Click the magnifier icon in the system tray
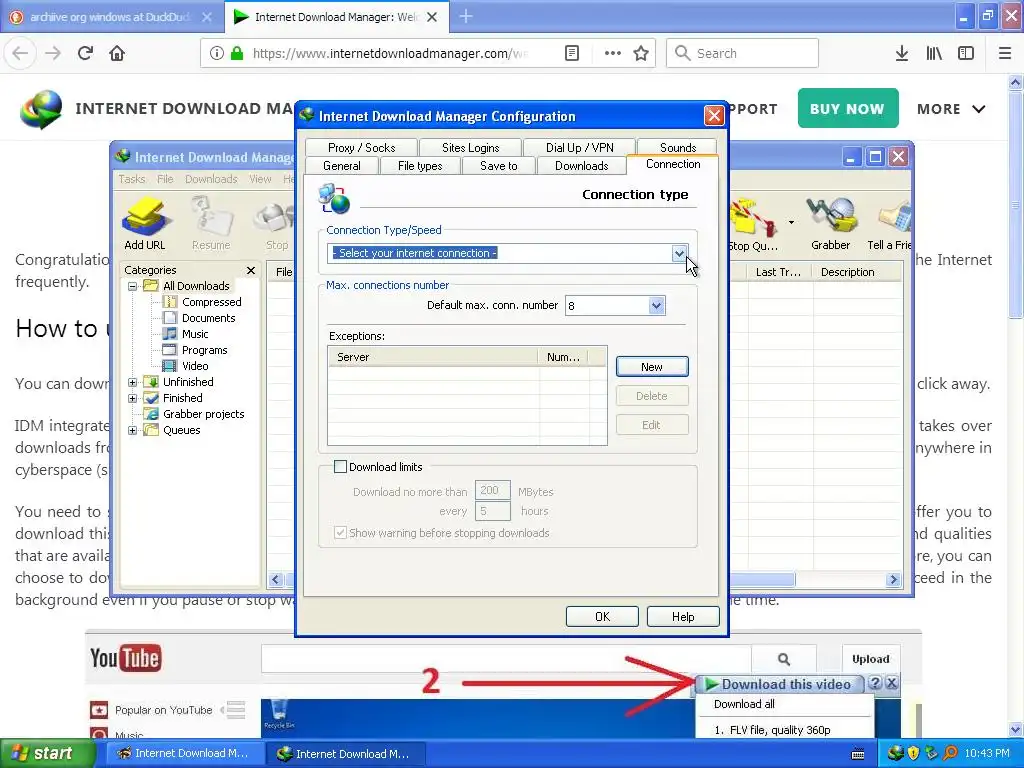1024x768 pixels. click(x=950, y=753)
